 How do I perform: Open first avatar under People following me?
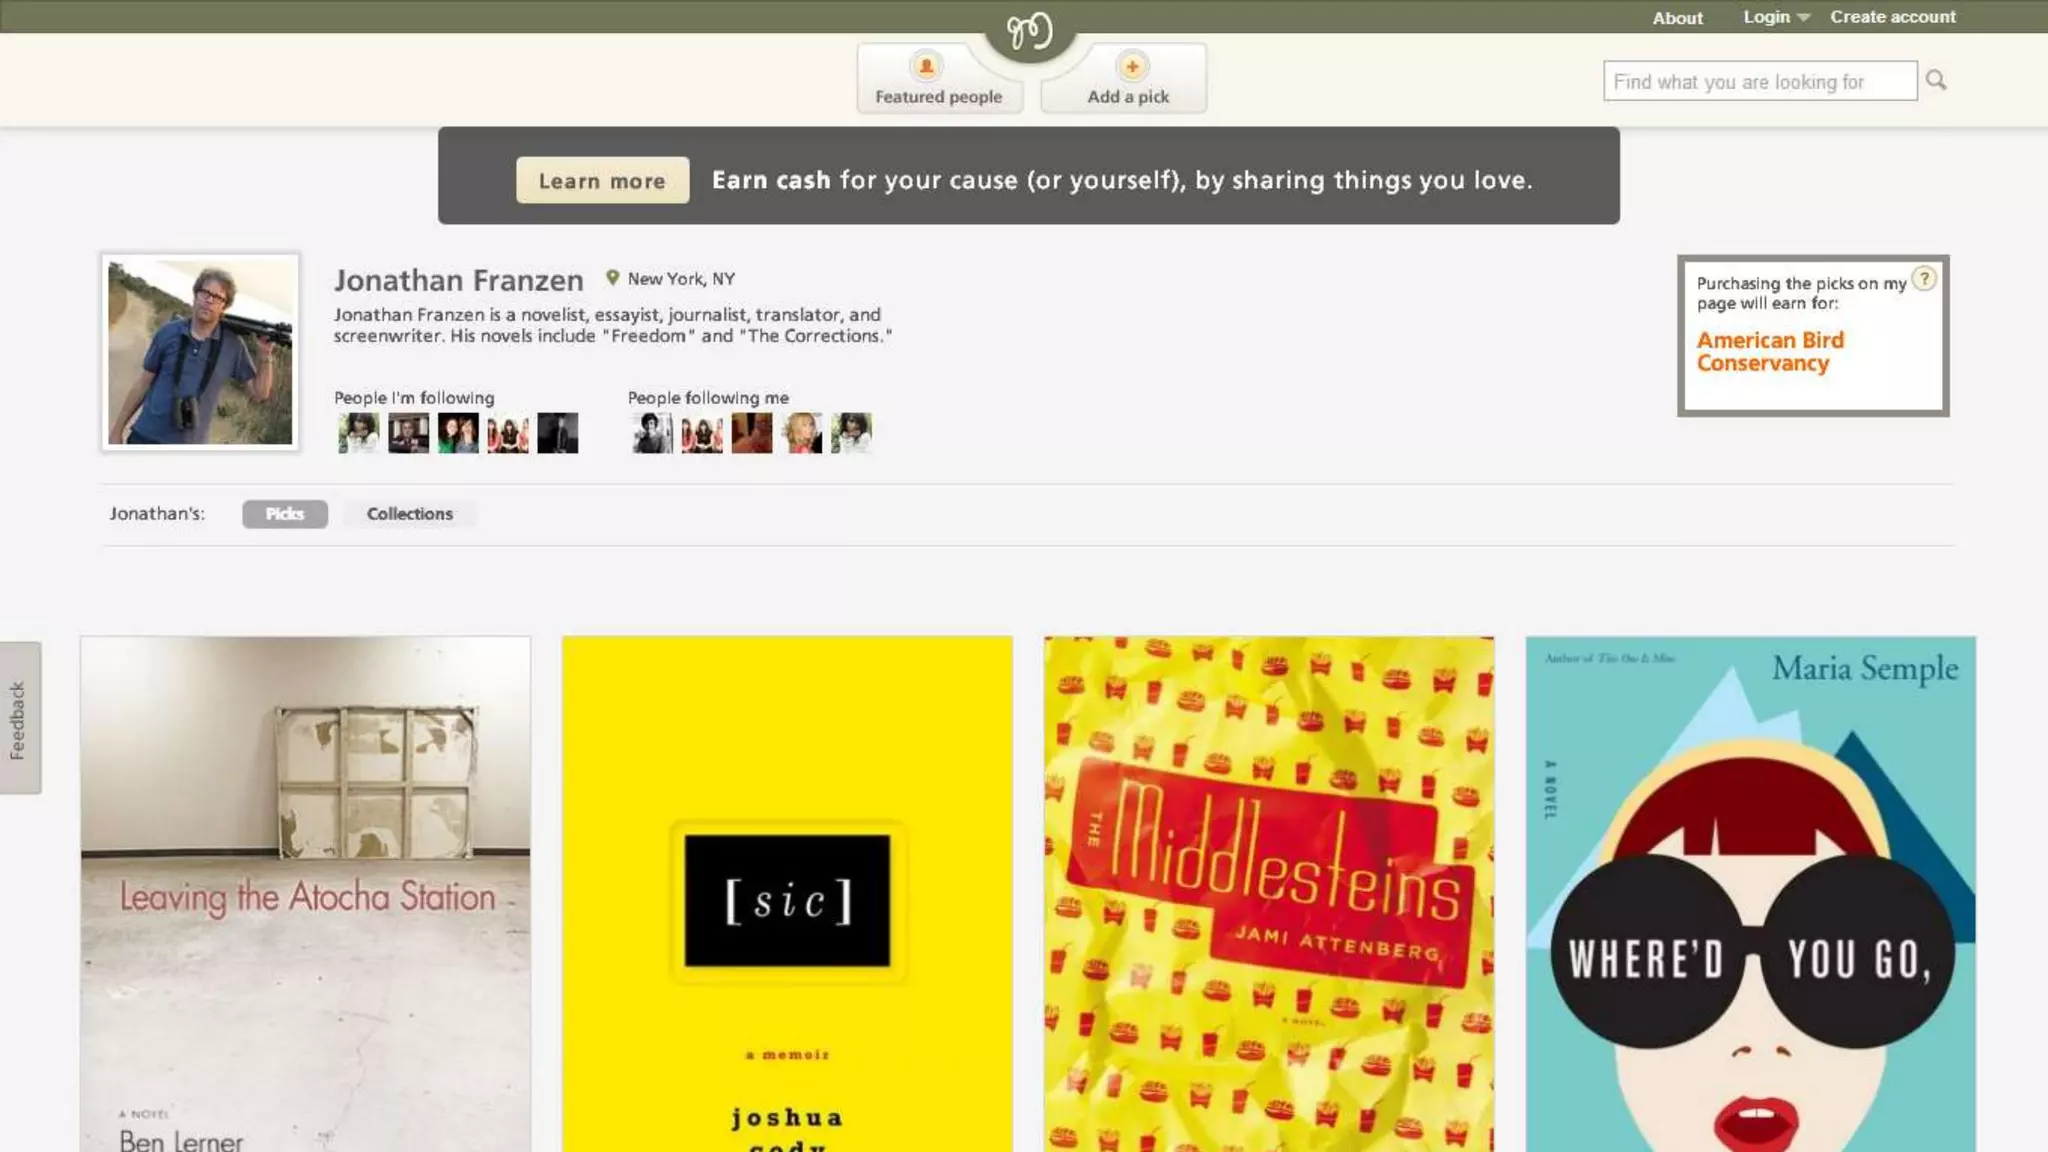click(x=652, y=433)
